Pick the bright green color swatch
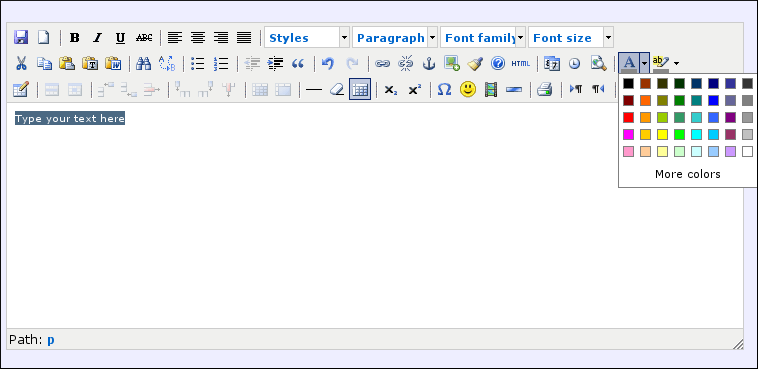Image resolution: width=758 pixels, height=369 pixels. (679, 134)
